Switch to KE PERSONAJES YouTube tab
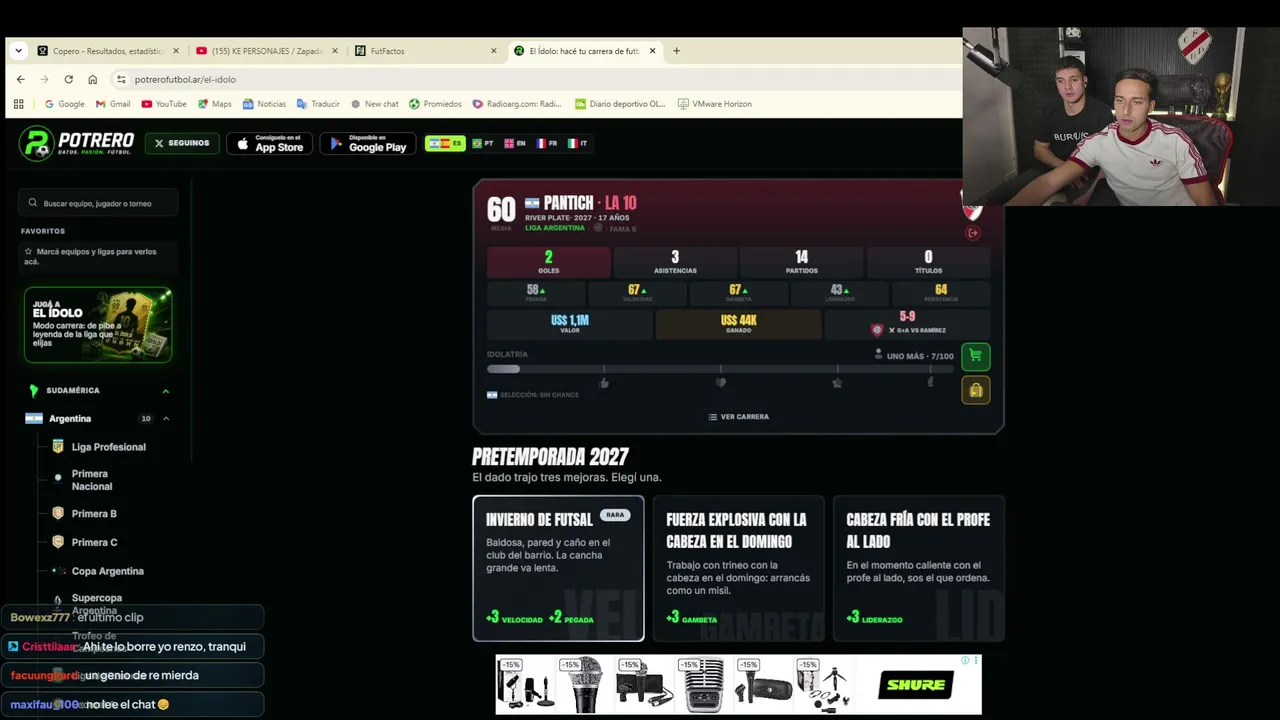This screenshot has height=720, width=1280. (265, 51)
